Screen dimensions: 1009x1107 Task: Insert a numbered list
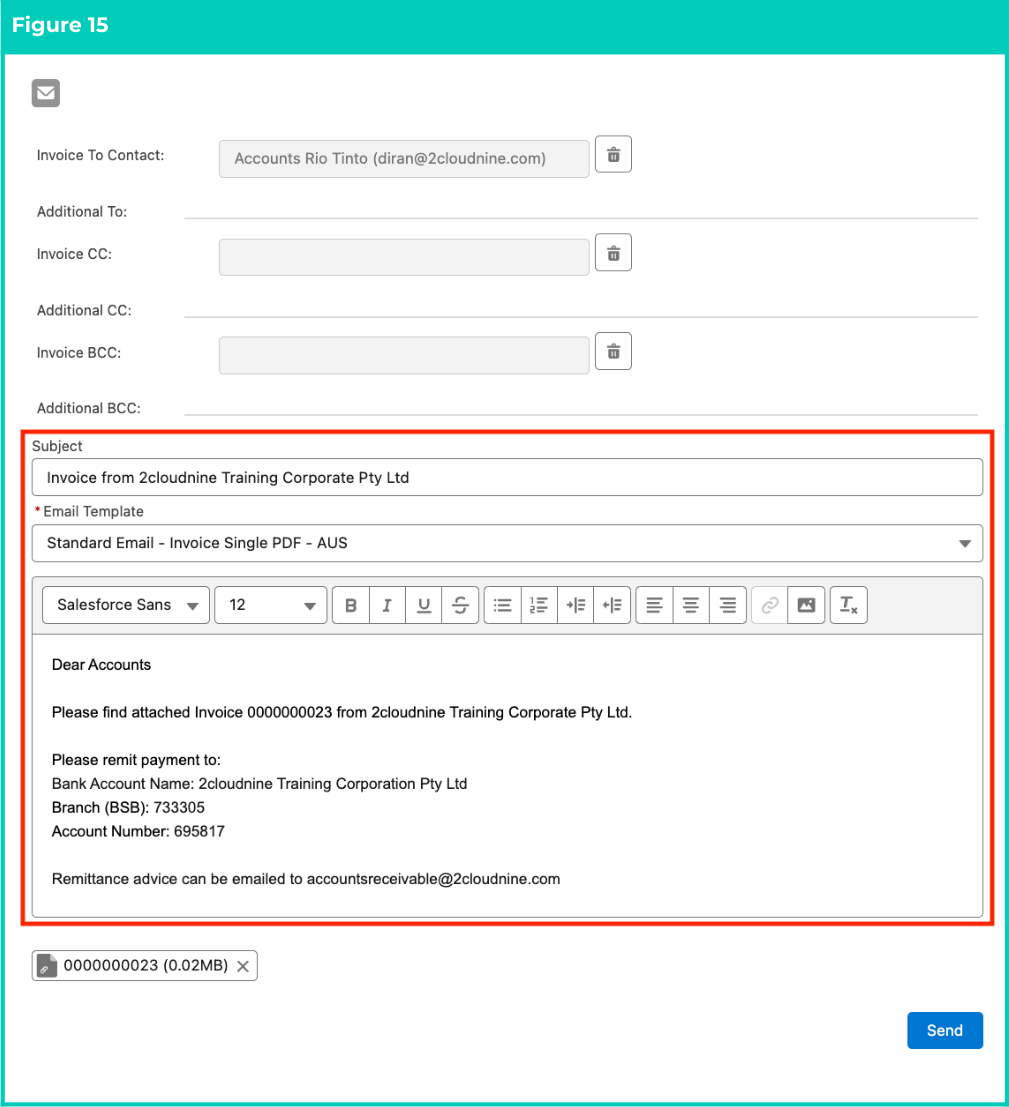(539, 605)
